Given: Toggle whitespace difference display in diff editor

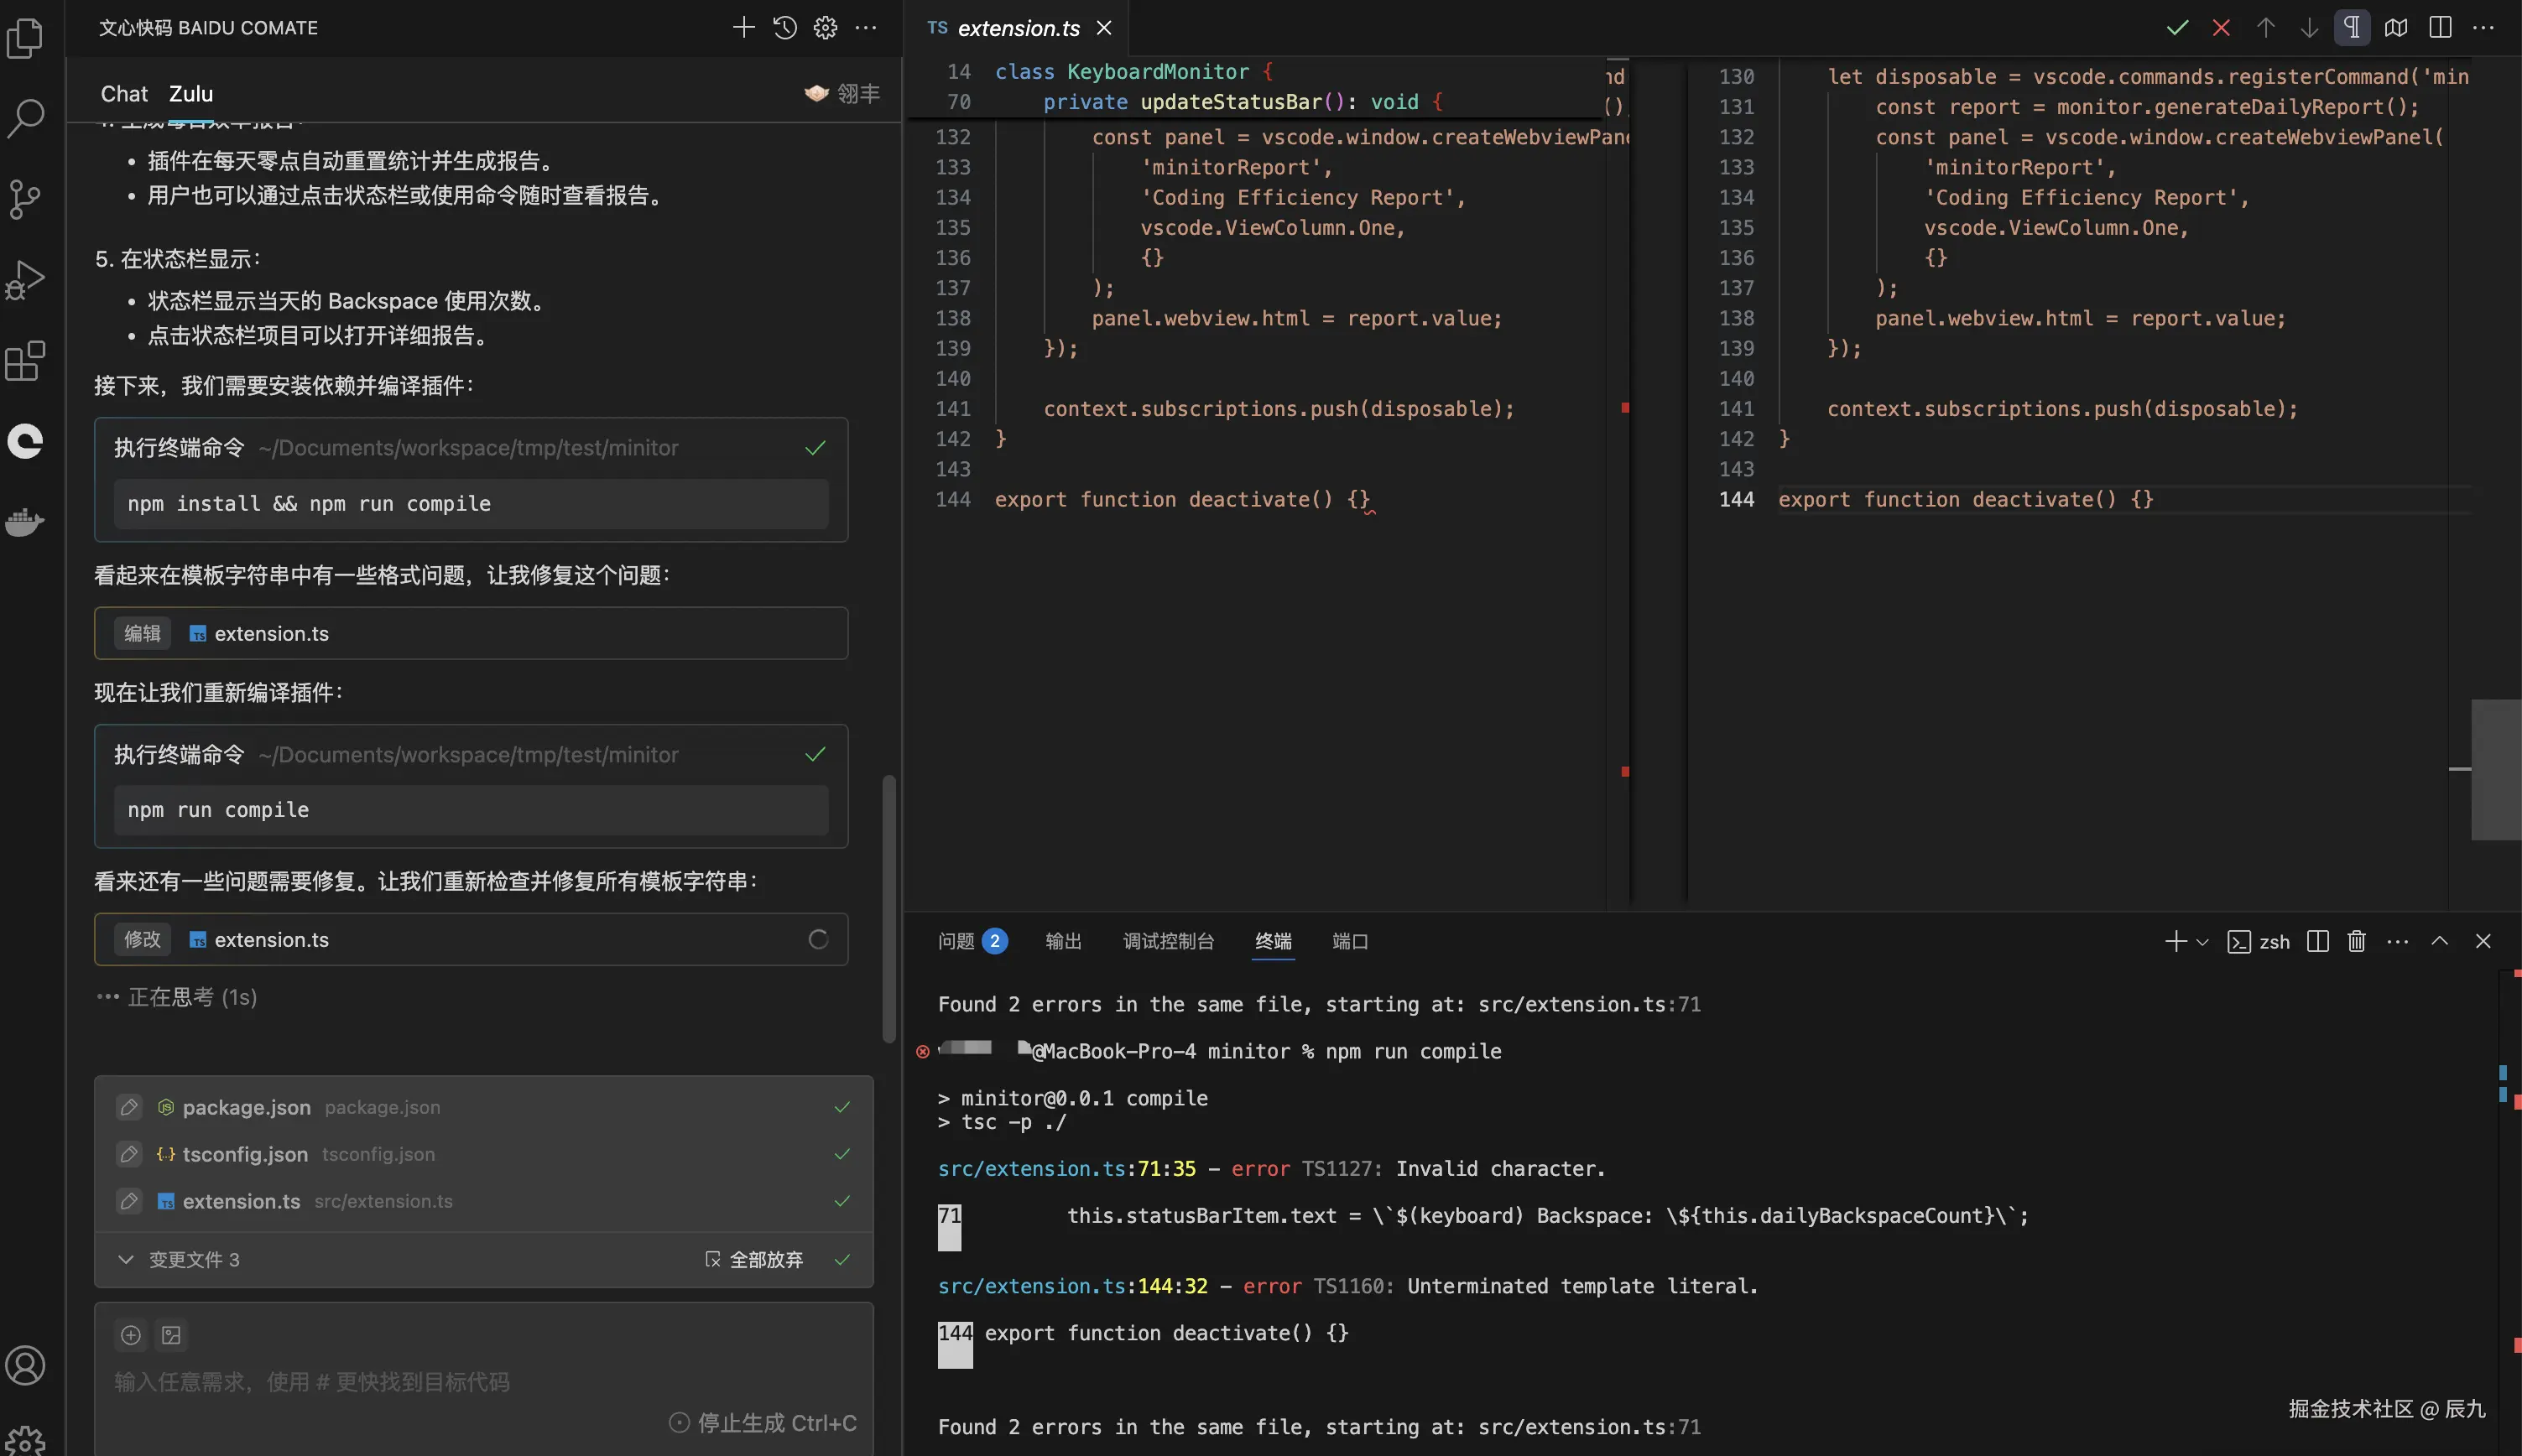Looking at the screenshot, I should 2352,28.
